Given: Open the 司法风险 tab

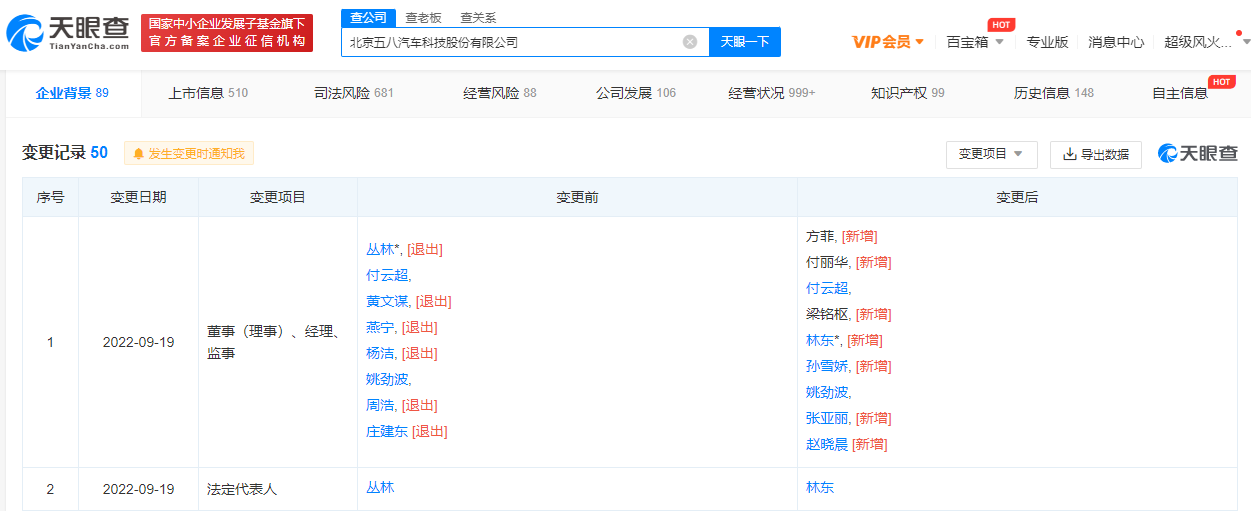Looking at the screenshot, I should [354, 93].
